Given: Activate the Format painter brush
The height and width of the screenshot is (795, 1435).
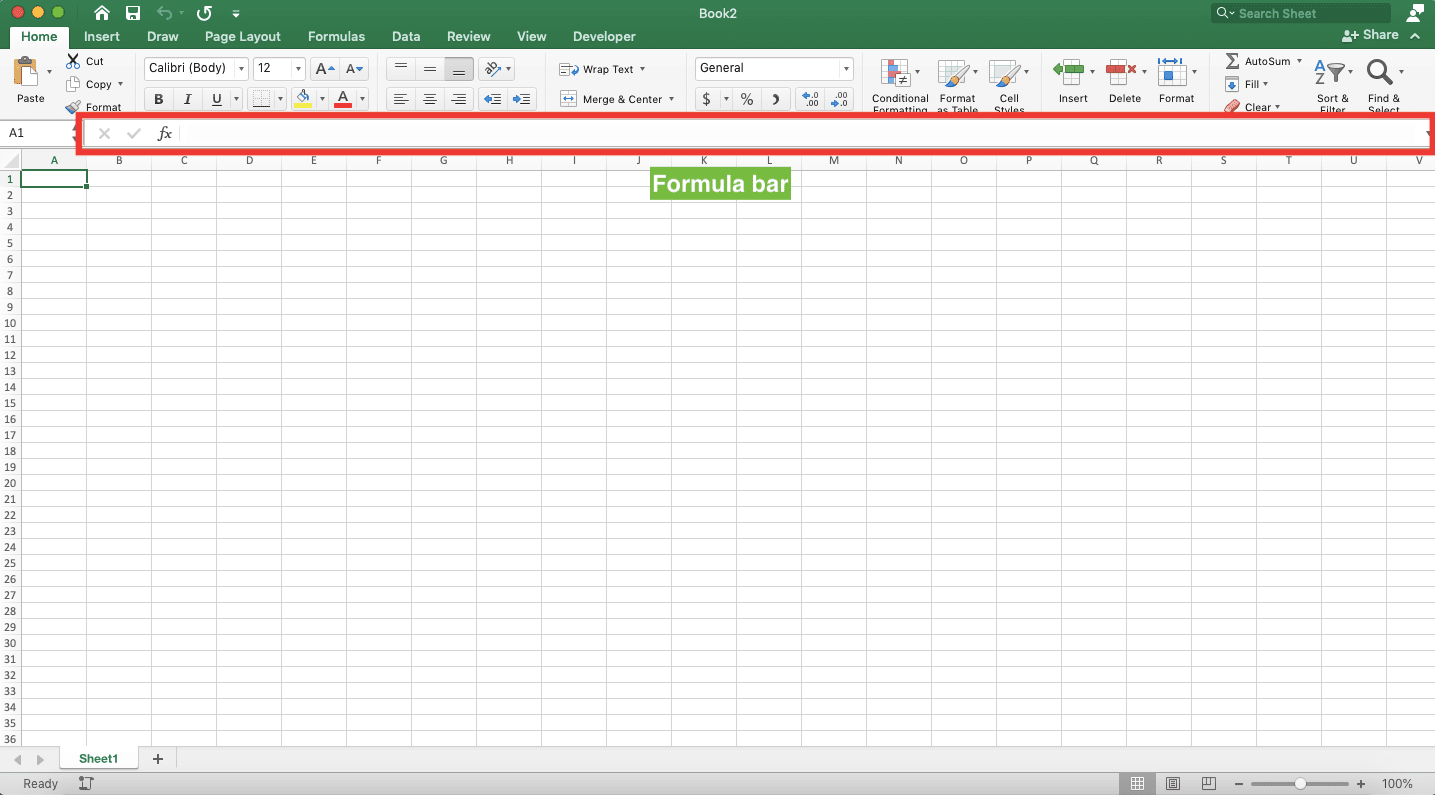Looking at the screenshot, I should 73,107.
